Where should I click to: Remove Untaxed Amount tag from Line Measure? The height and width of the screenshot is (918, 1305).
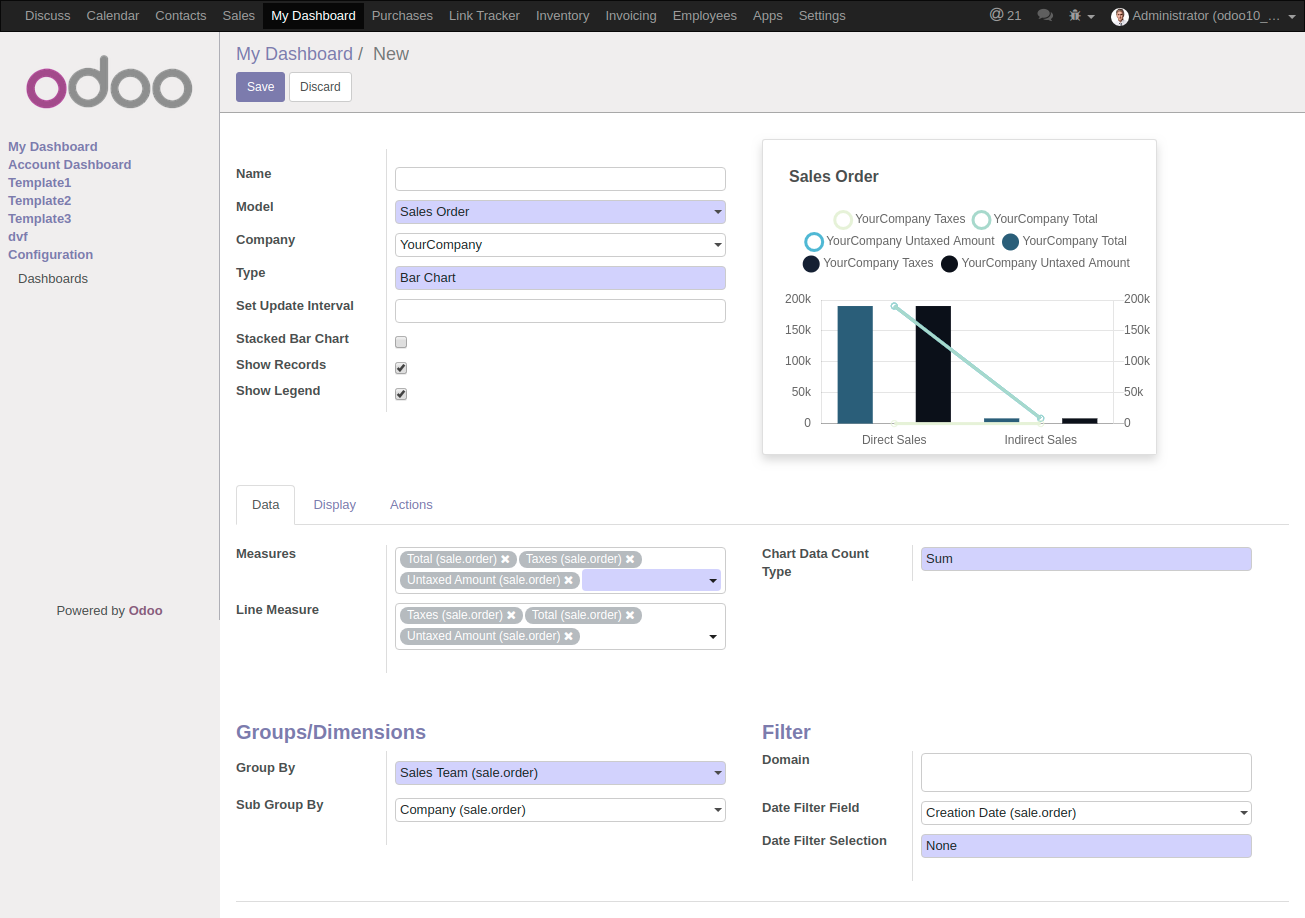click(x=568, y=636)
